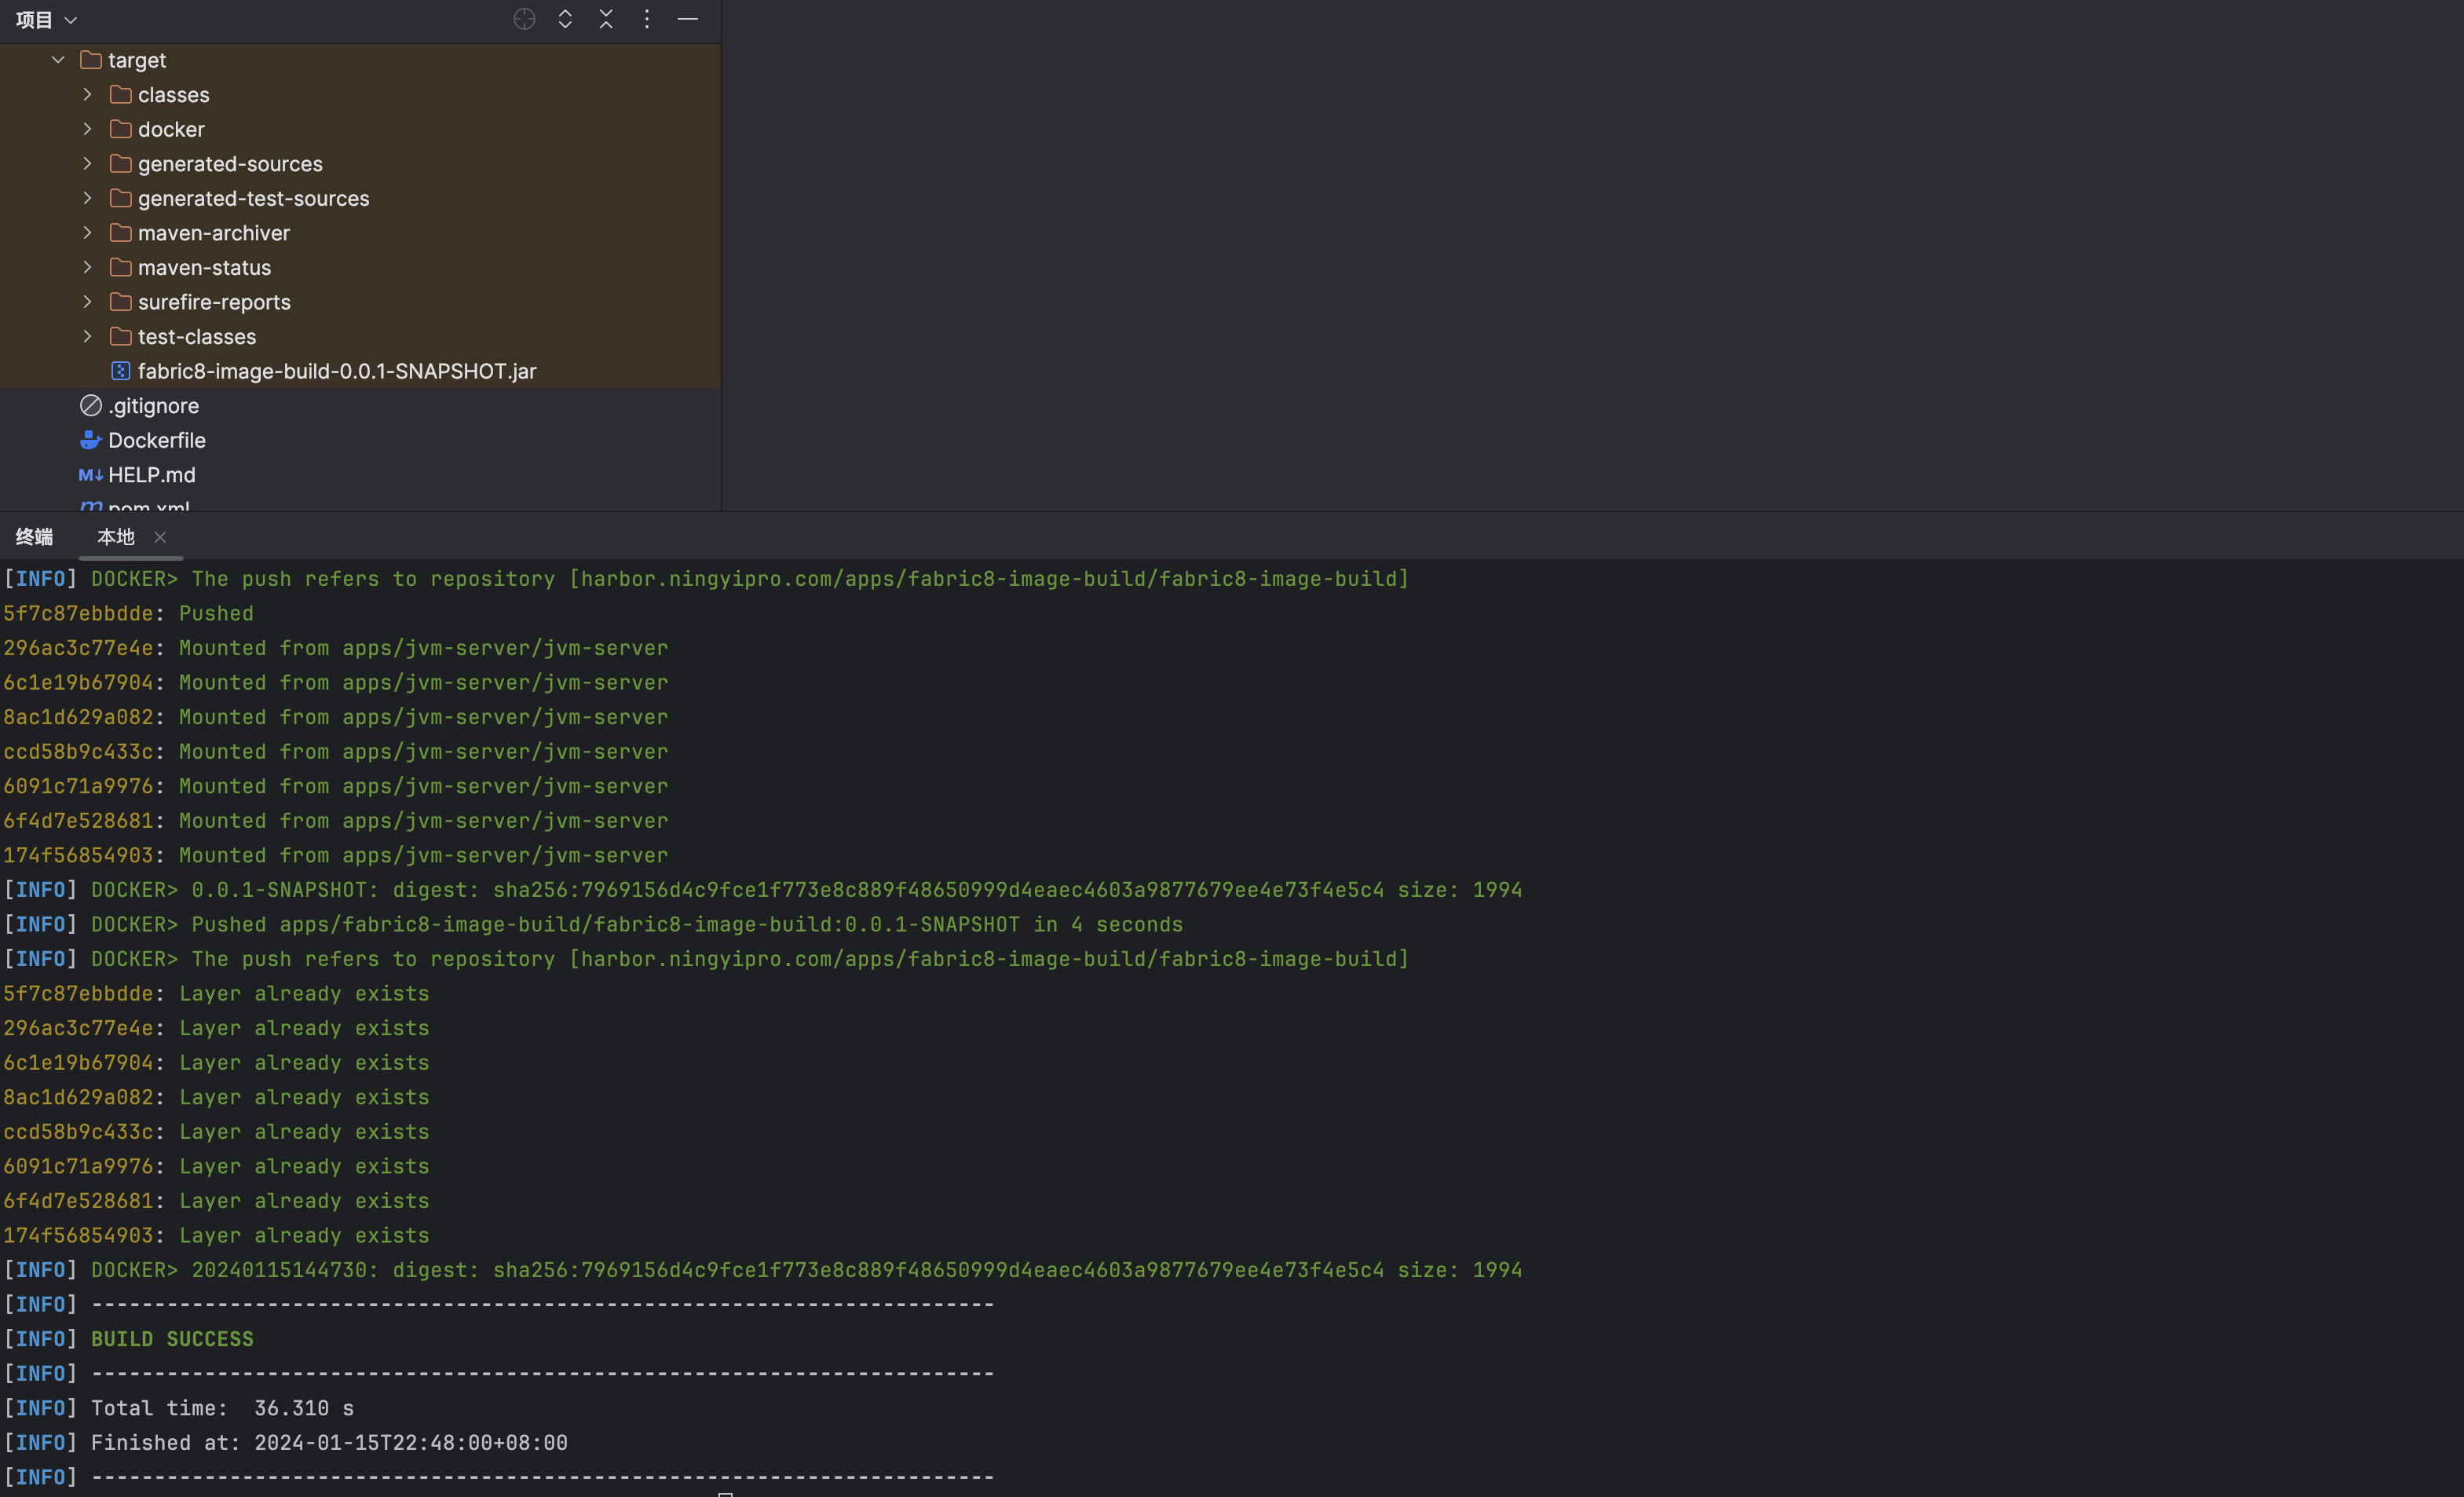Image resolution: width=2464 pixels, height=1497 pixels.
Task: Select the maven-archiver folder
Action: pyautogui.click(x=213, y=233)
